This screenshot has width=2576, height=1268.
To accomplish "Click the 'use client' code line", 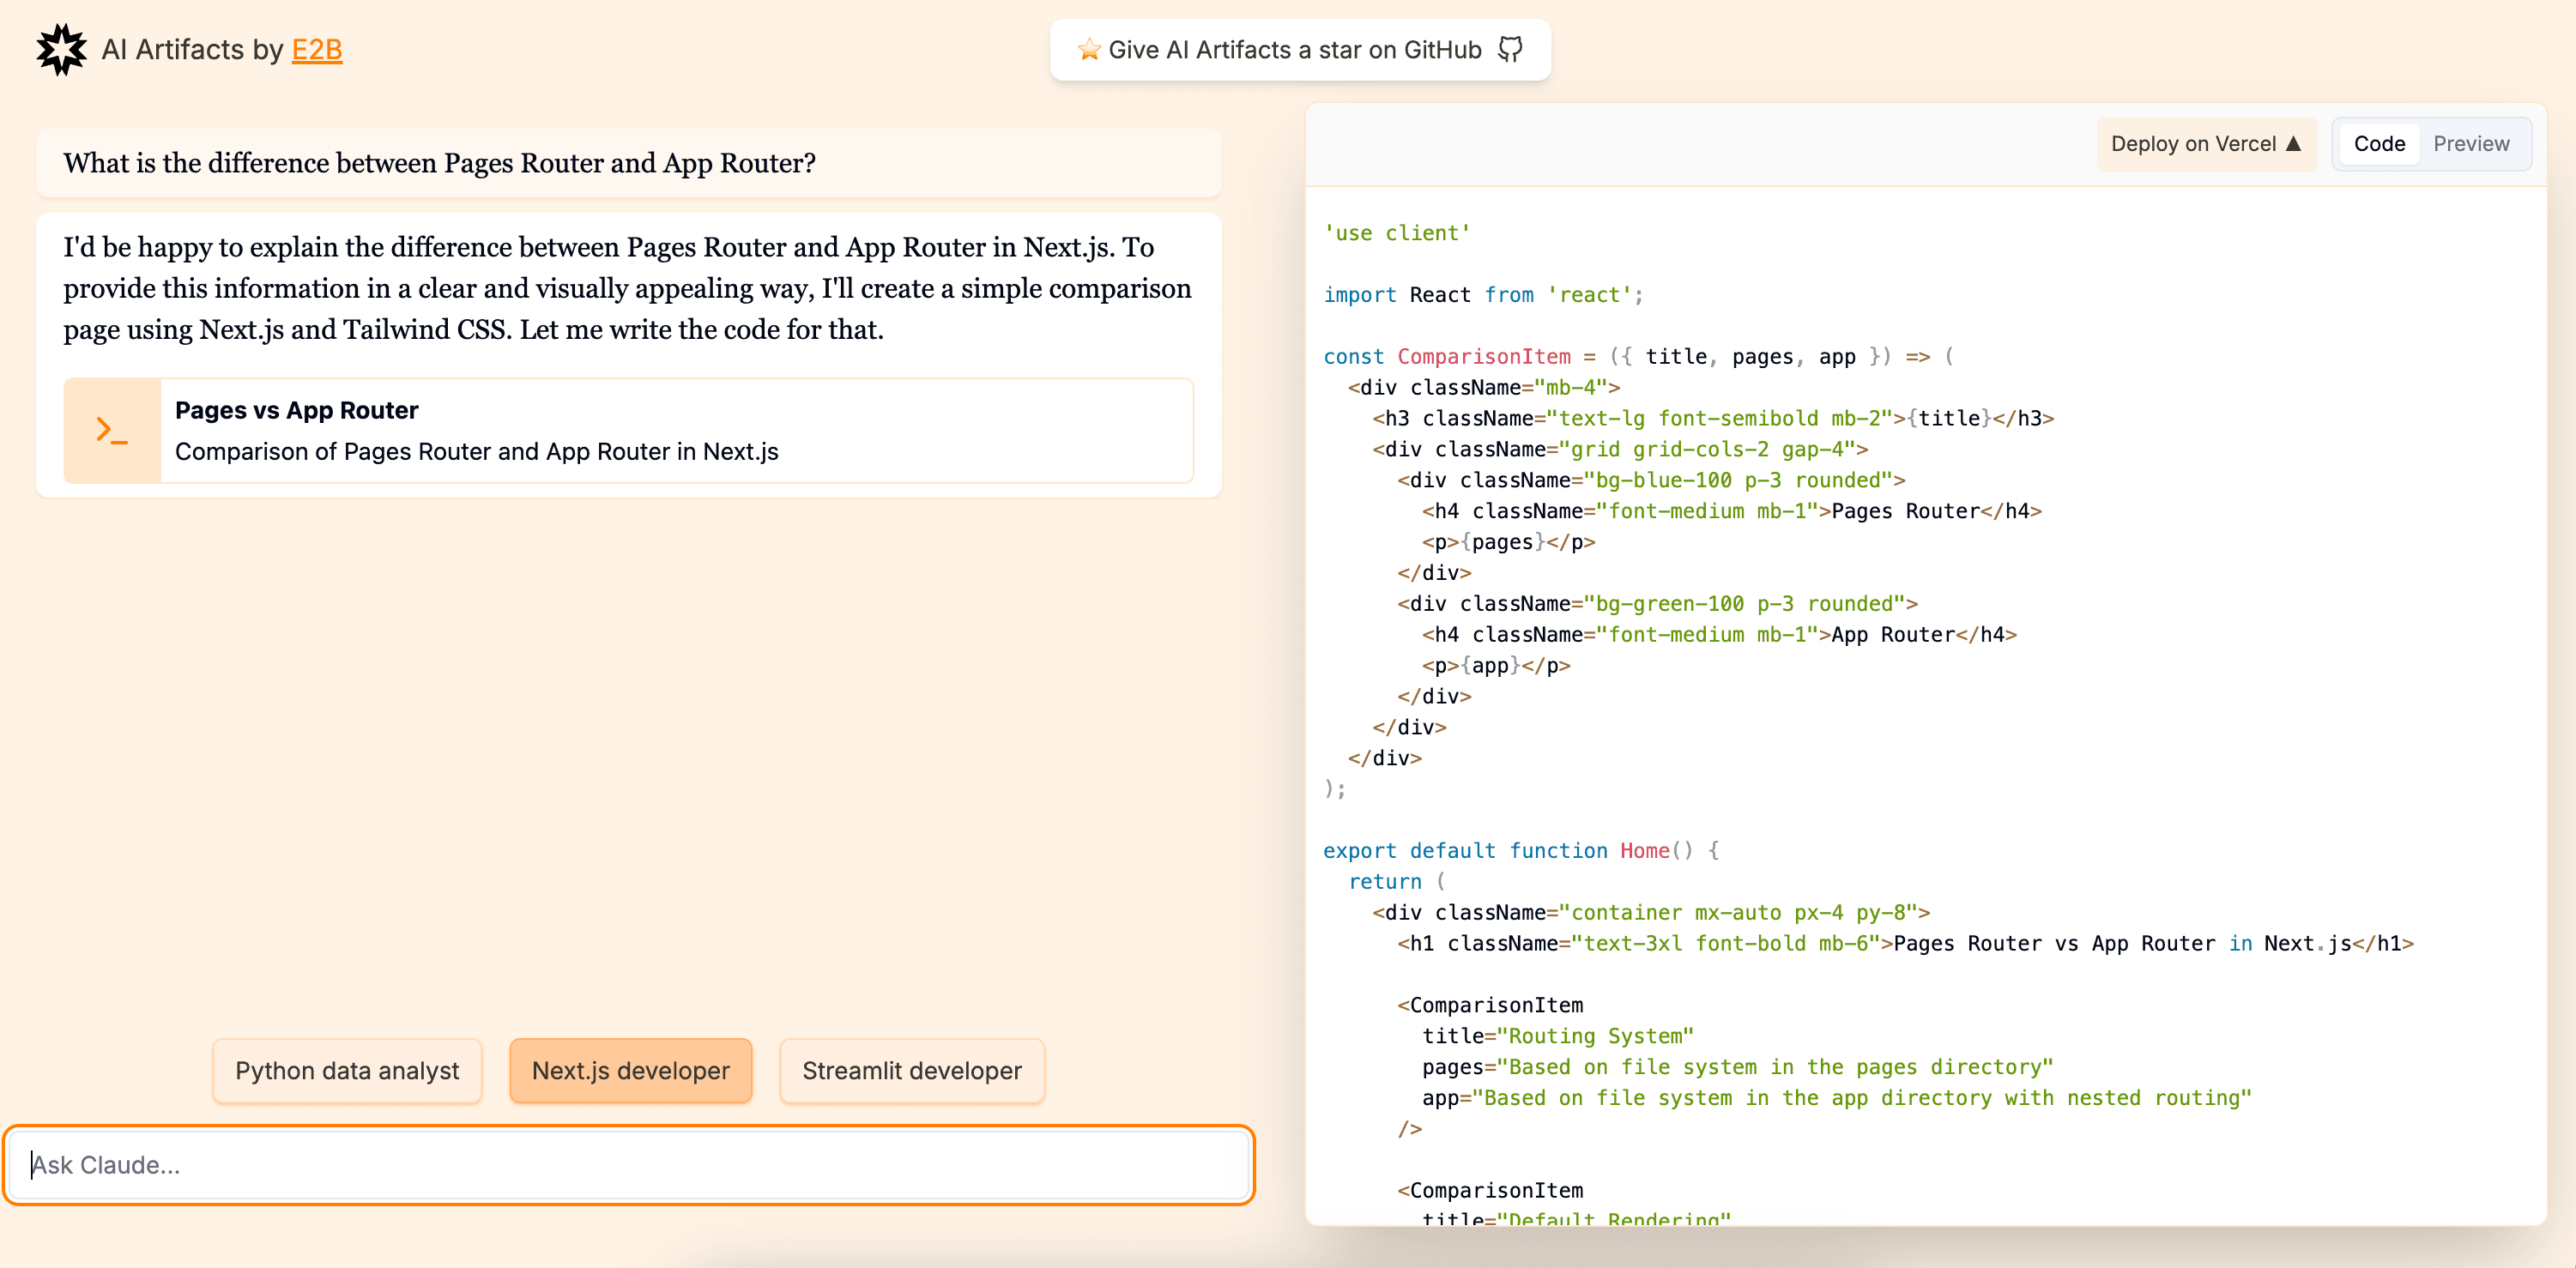I will pyautogui.click(x=1397, y=233).
